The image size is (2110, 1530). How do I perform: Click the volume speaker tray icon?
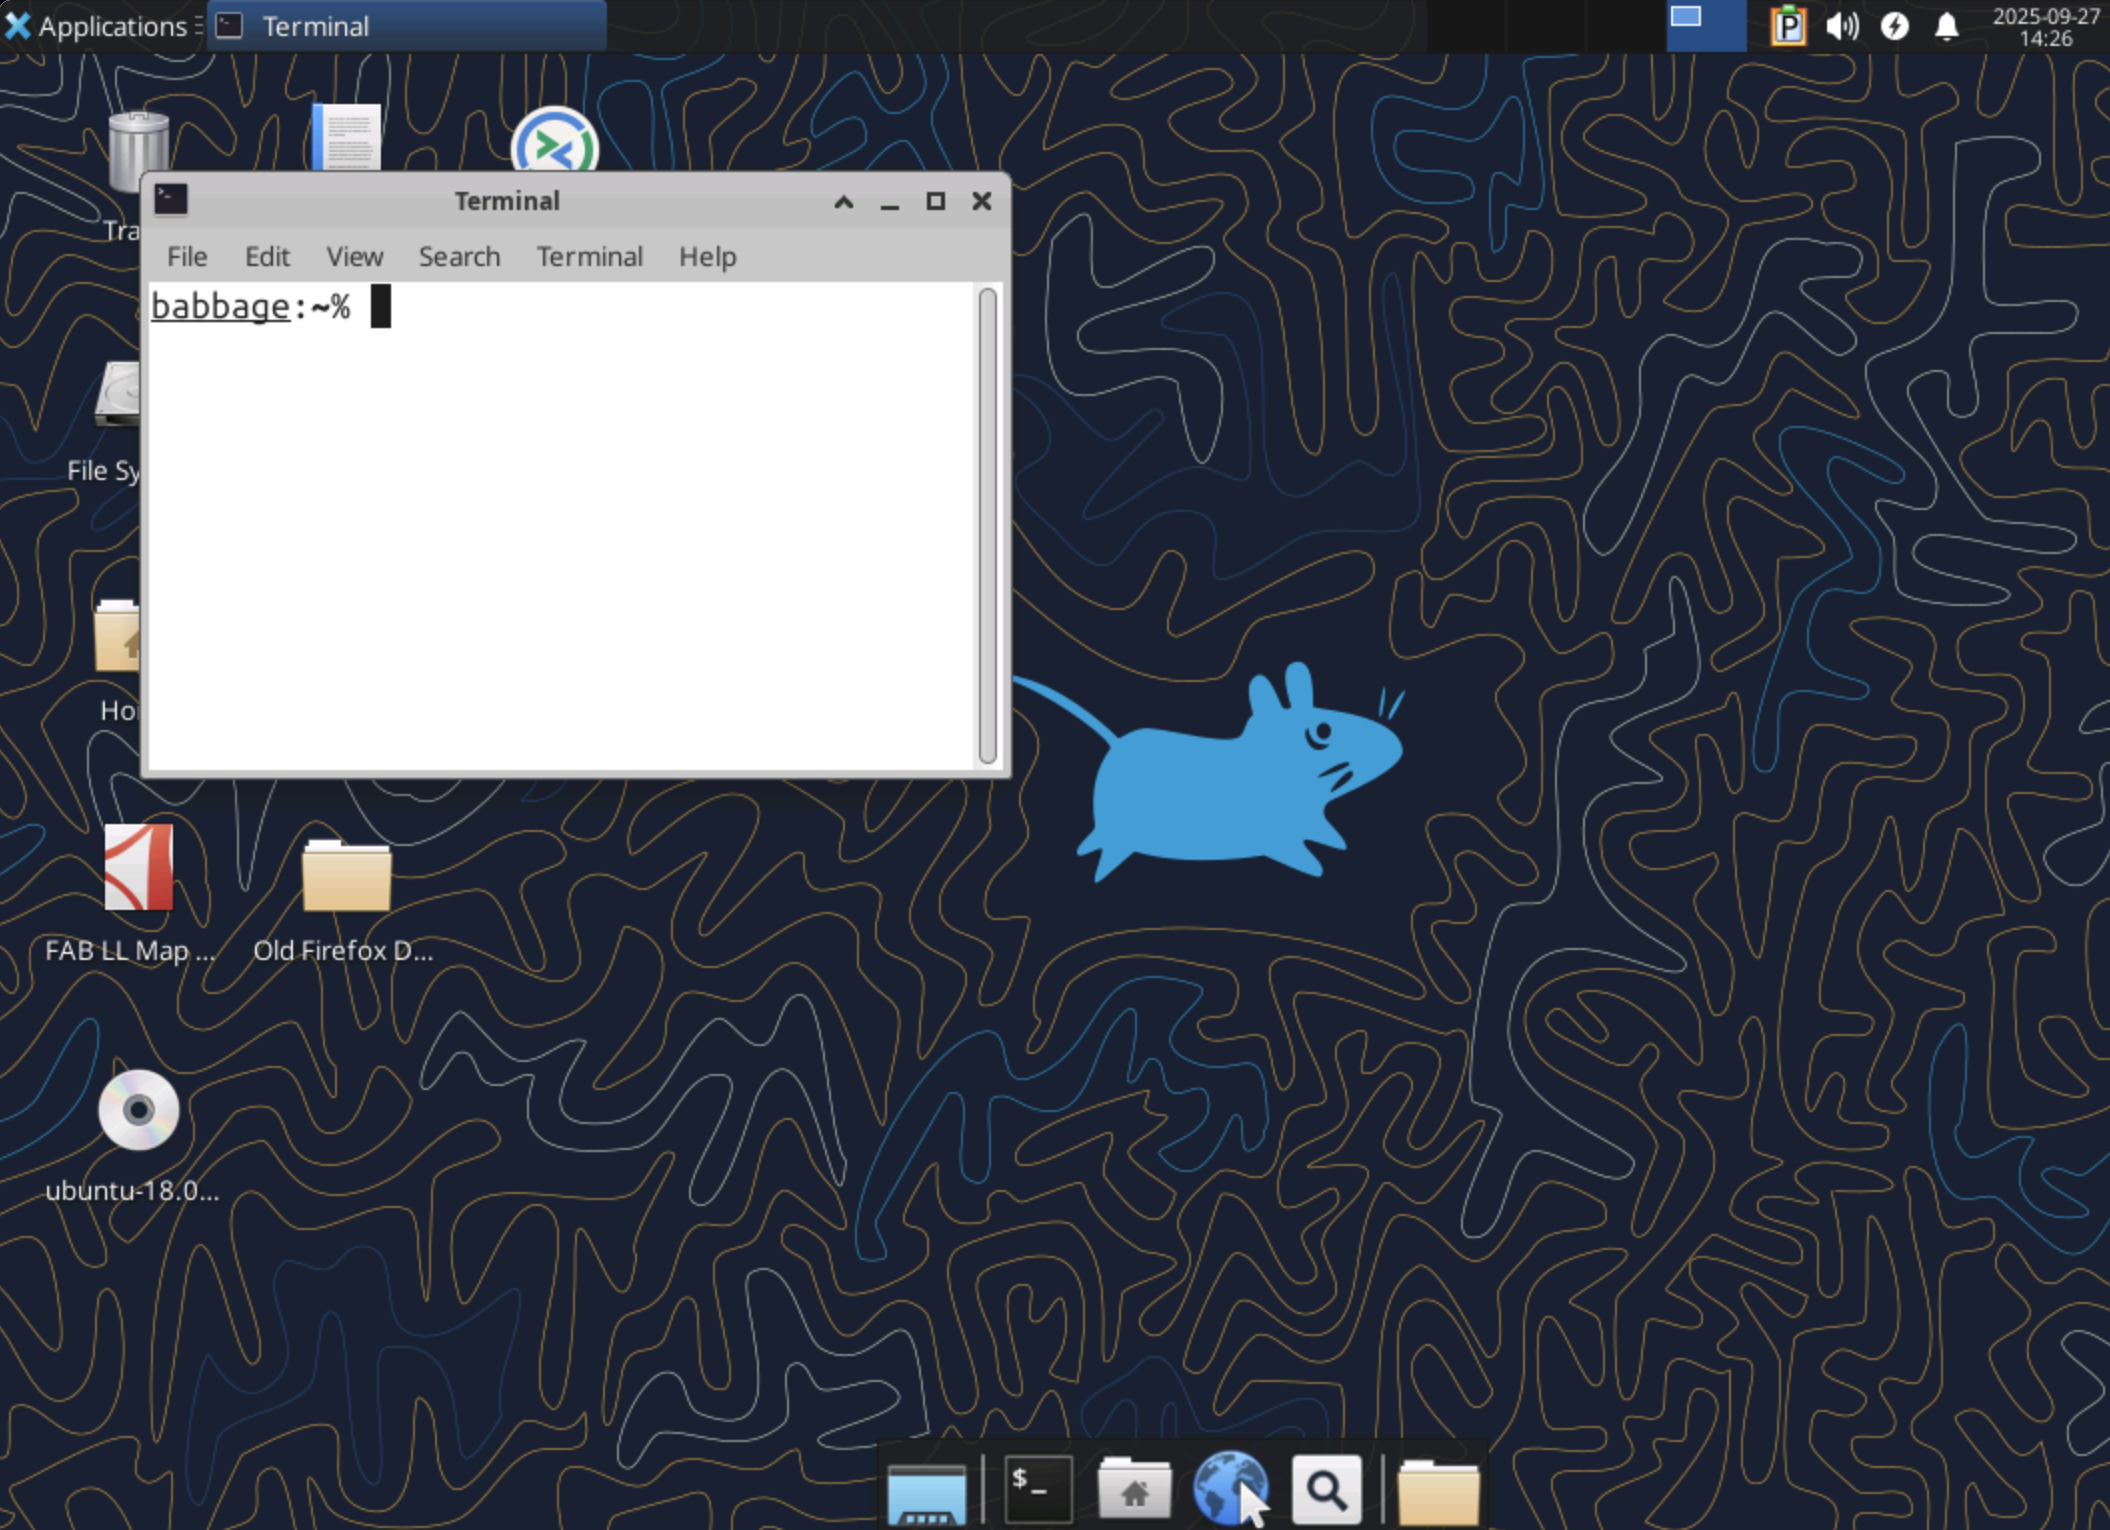click(1841, 26)
